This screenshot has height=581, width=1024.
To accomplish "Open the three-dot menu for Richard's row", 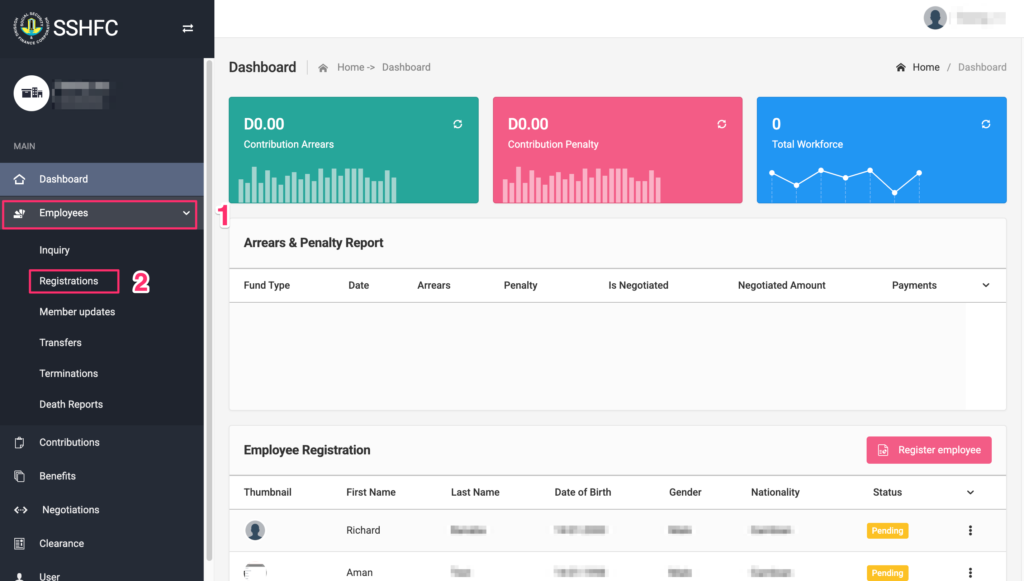I will coord(970,531).
